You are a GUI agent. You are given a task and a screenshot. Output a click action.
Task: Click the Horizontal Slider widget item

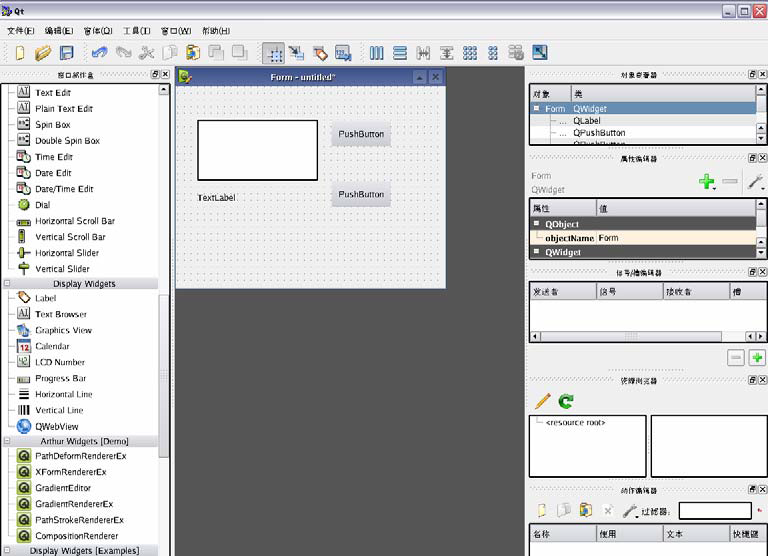[x=67, y=253]
